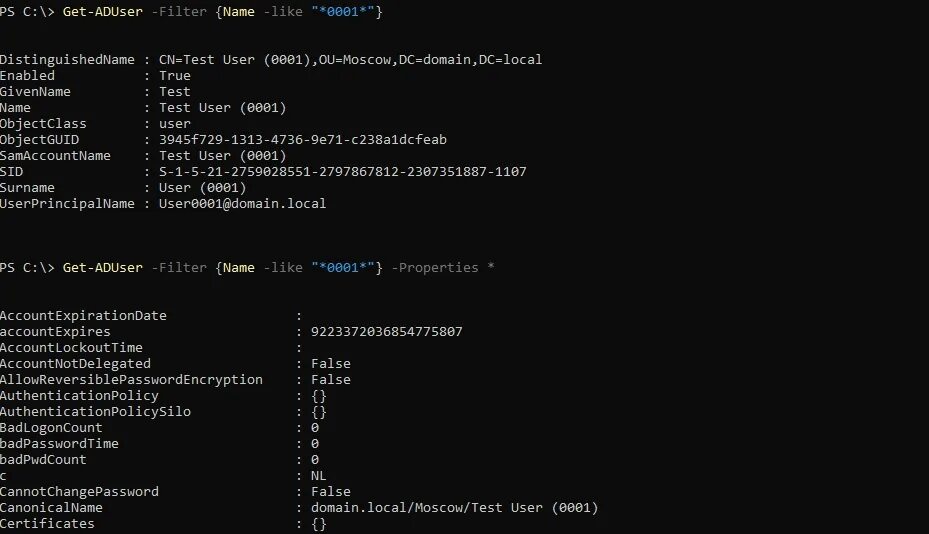Click the UserPrincipalName value User0001@domain.local
The image size is (929, 534).
pos(242,203)
